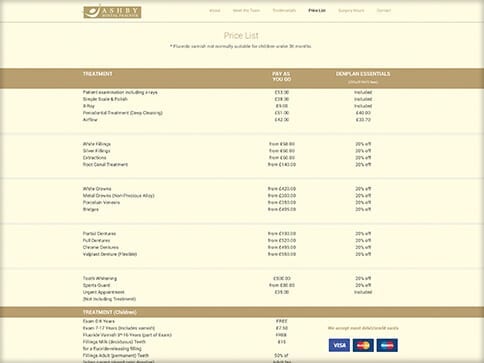Click the Visa card icon
Image resolution: width=484 pixels, height=363 pixels.
pos(339,345)
